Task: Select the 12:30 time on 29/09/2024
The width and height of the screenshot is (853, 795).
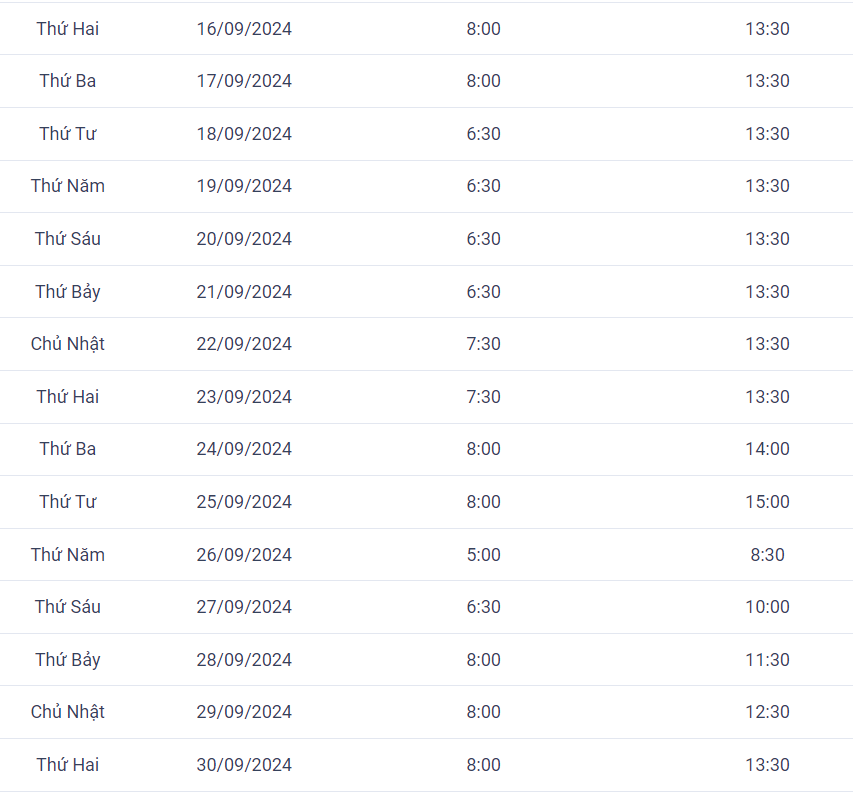Action: 767,712
